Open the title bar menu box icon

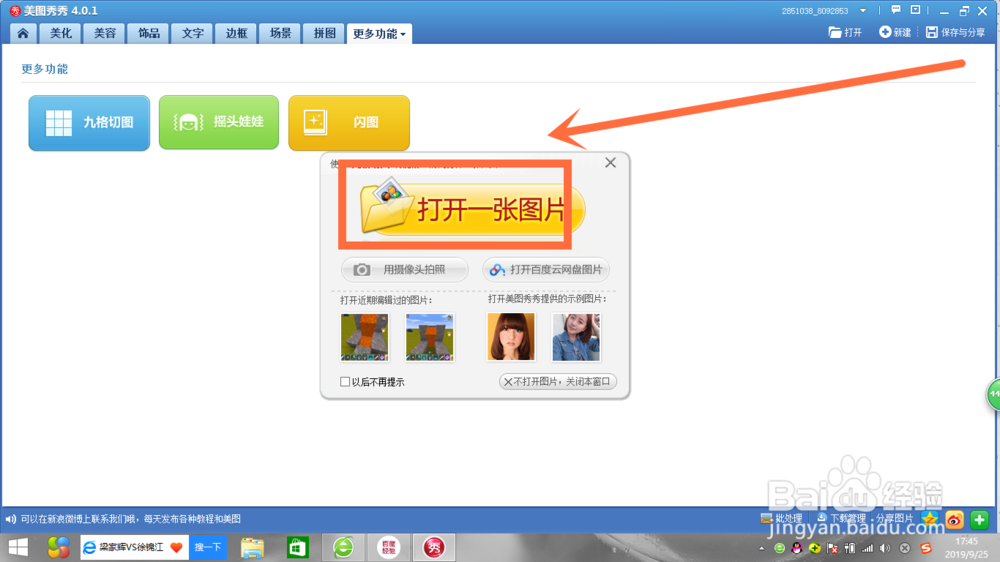915,10
